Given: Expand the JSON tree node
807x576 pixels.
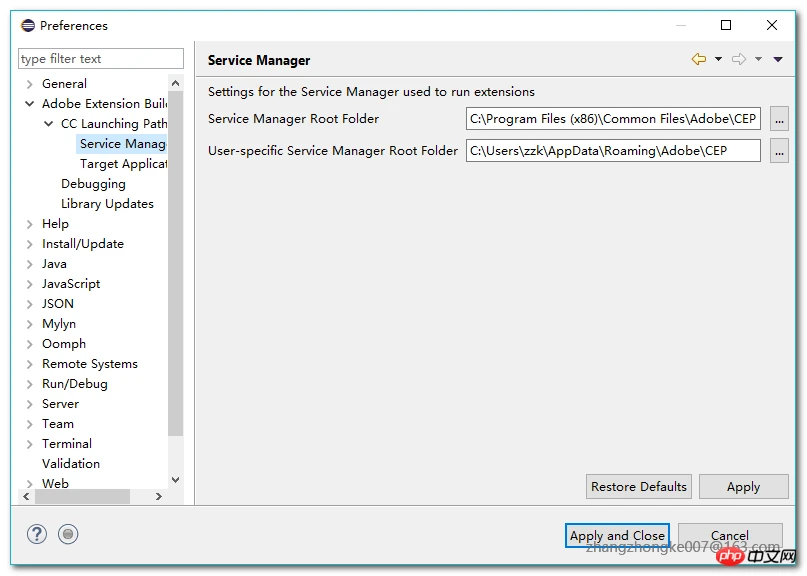Looking at the screenshot, I should (x=29, y=304).
